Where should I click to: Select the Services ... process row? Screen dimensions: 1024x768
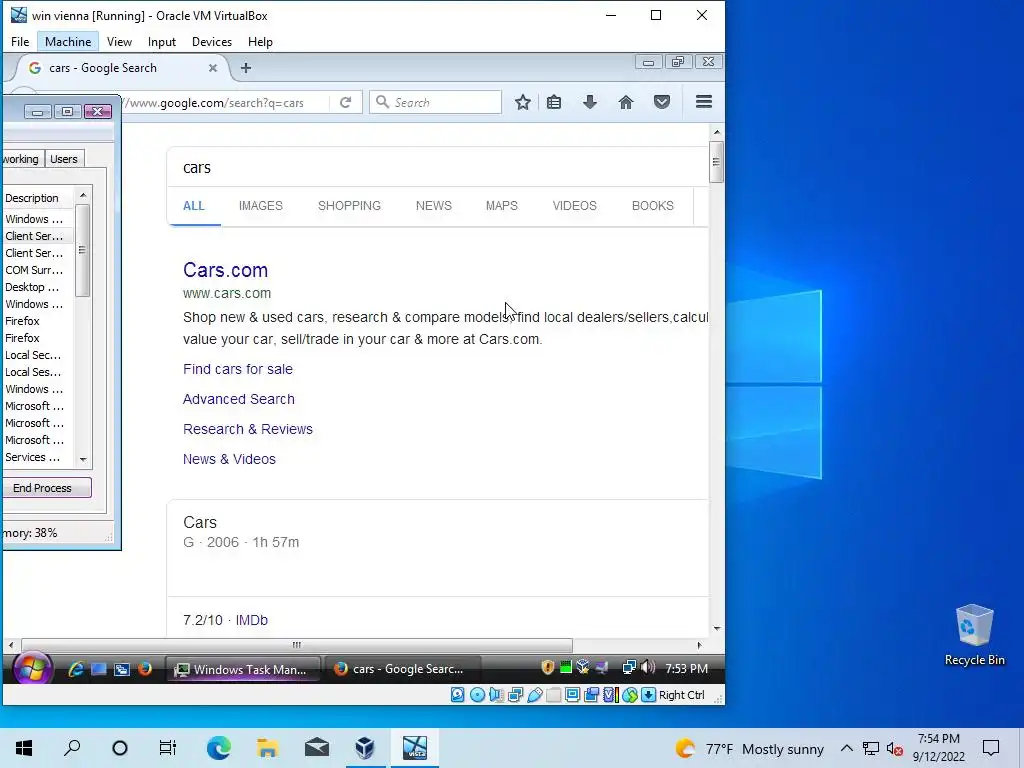[x=37, y=457]
